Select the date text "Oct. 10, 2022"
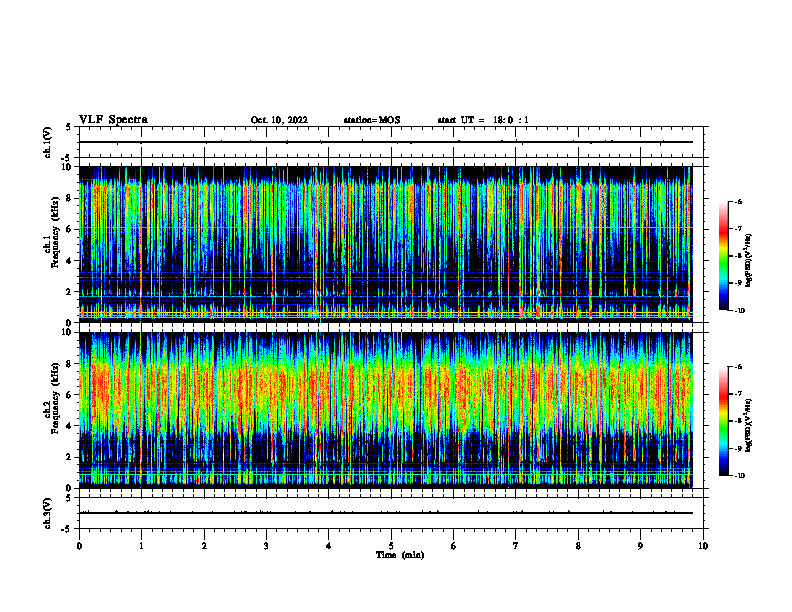This screenshot has height=612, width=792. click(x=279, y=120)
